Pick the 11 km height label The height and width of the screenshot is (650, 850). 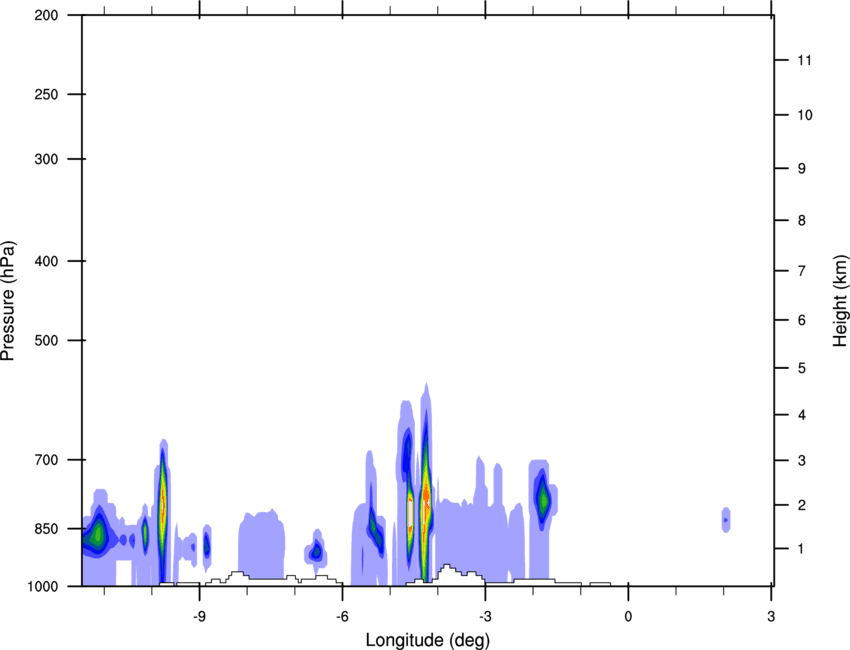[805, 60]
